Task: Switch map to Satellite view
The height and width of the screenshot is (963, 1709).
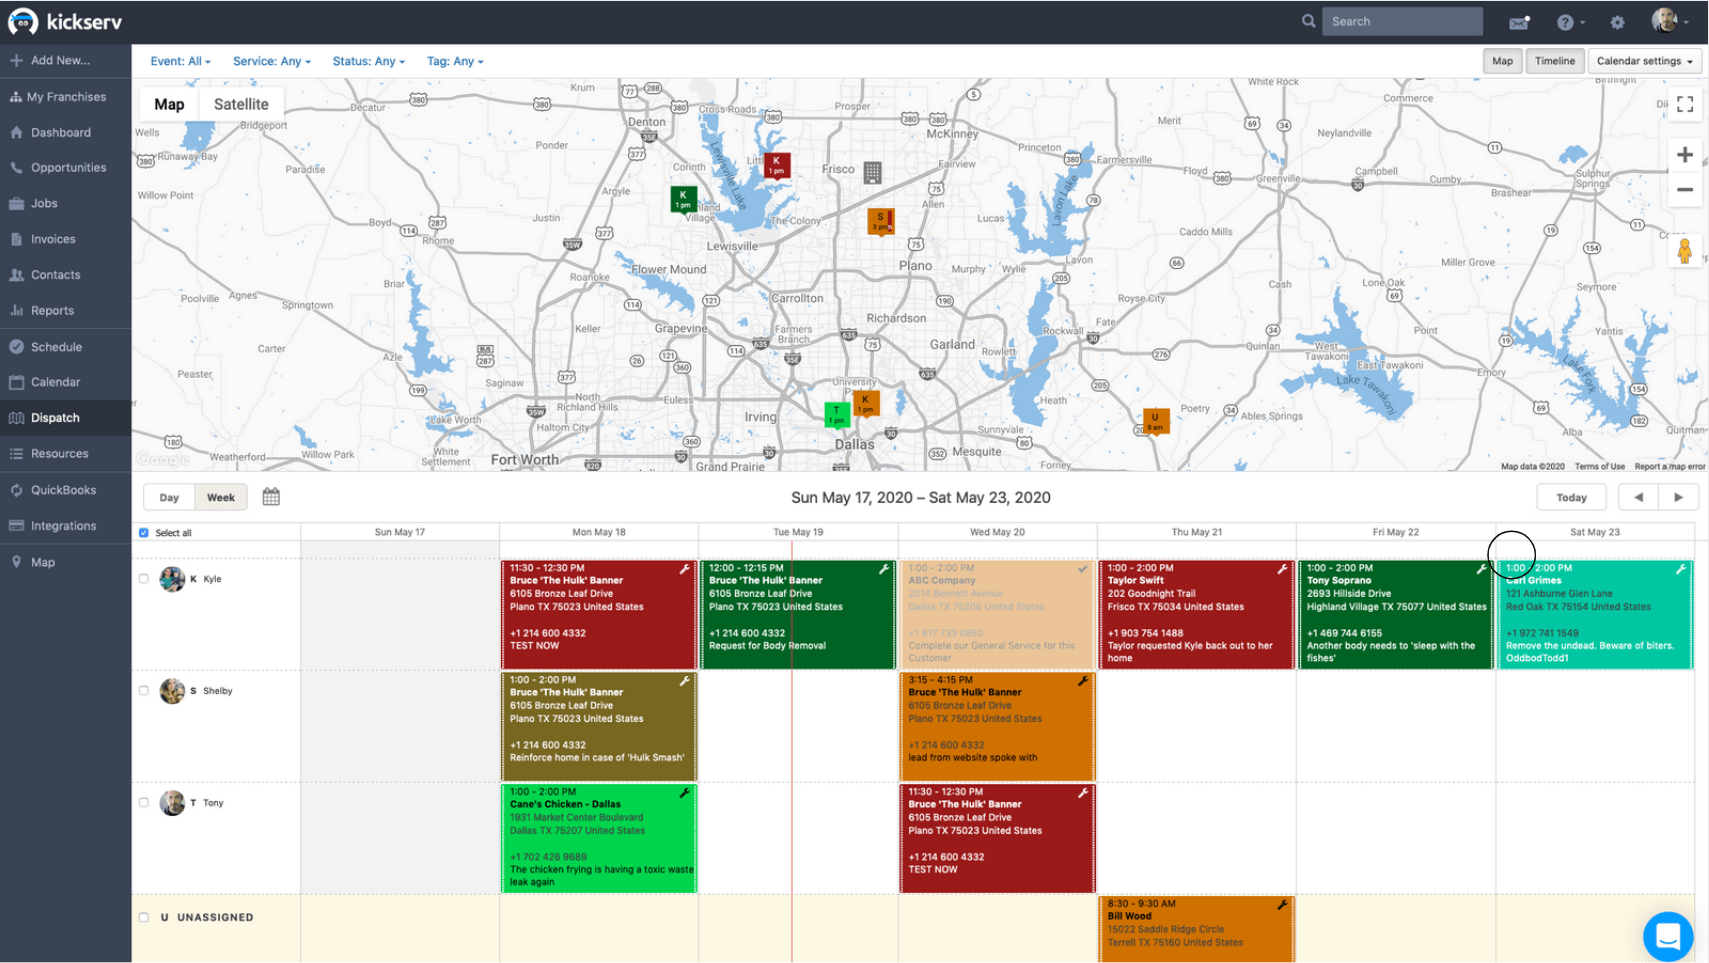Action: (x=241, y=104)
